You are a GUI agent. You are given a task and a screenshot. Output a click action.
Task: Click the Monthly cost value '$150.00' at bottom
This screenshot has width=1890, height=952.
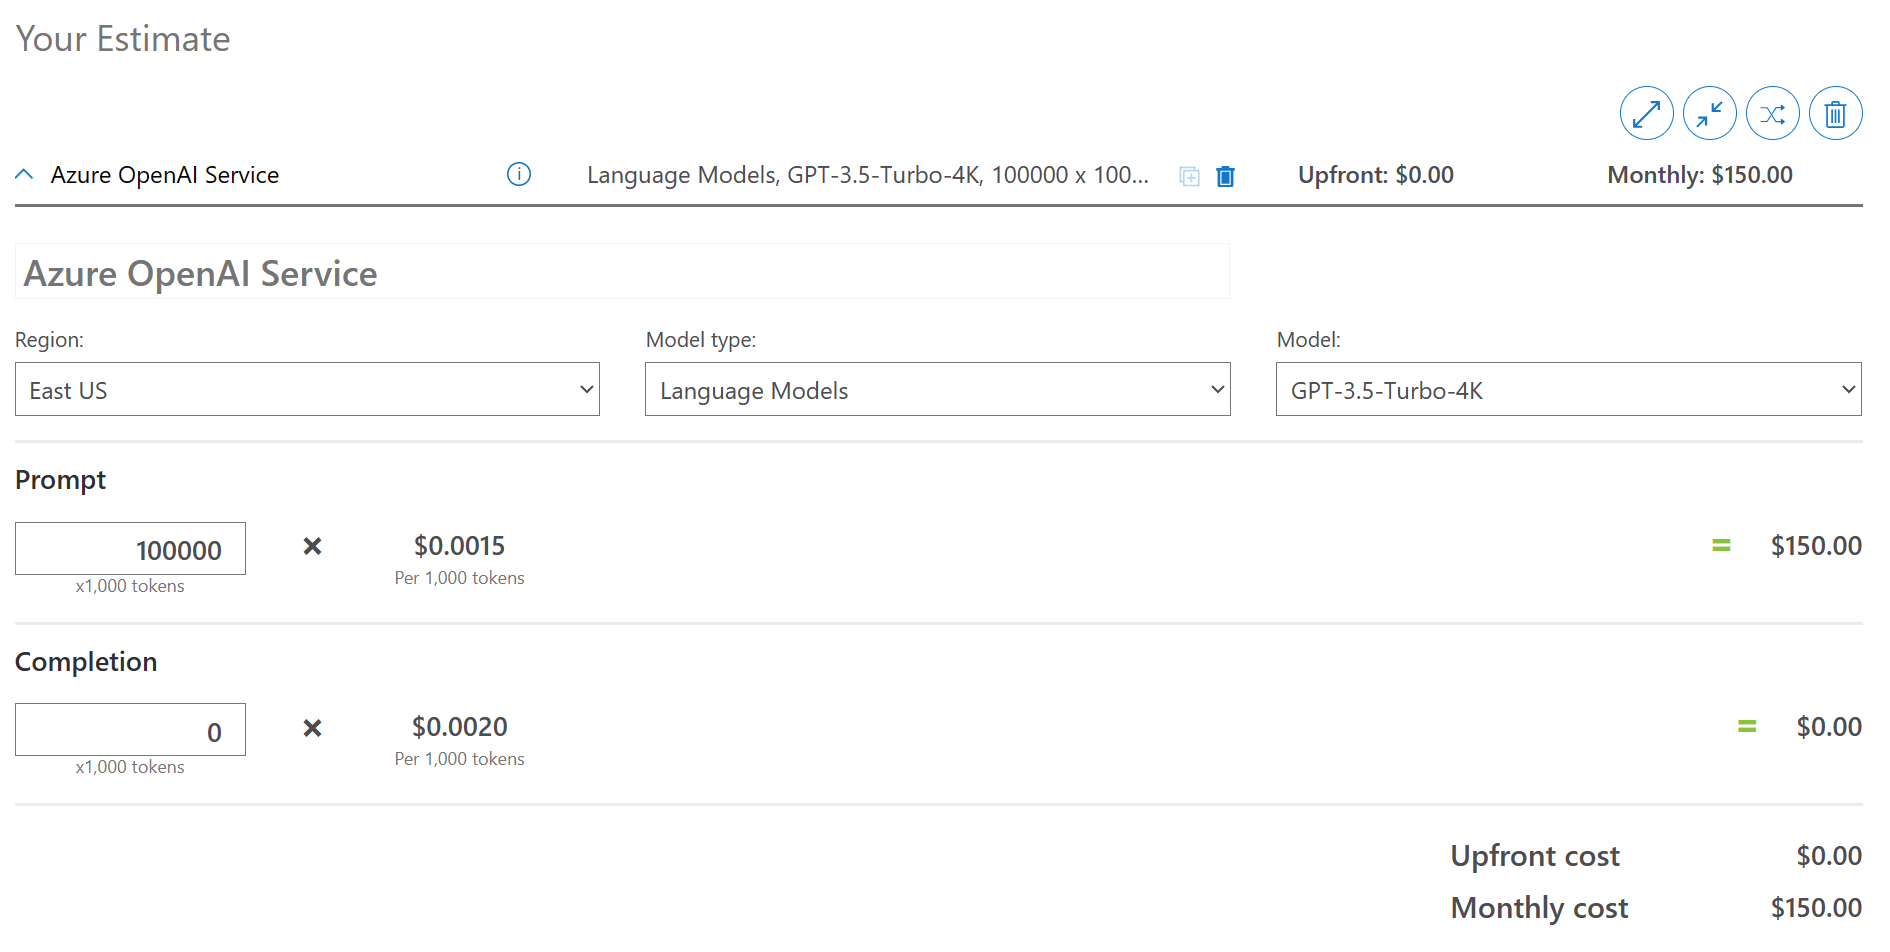(1816, 908)
